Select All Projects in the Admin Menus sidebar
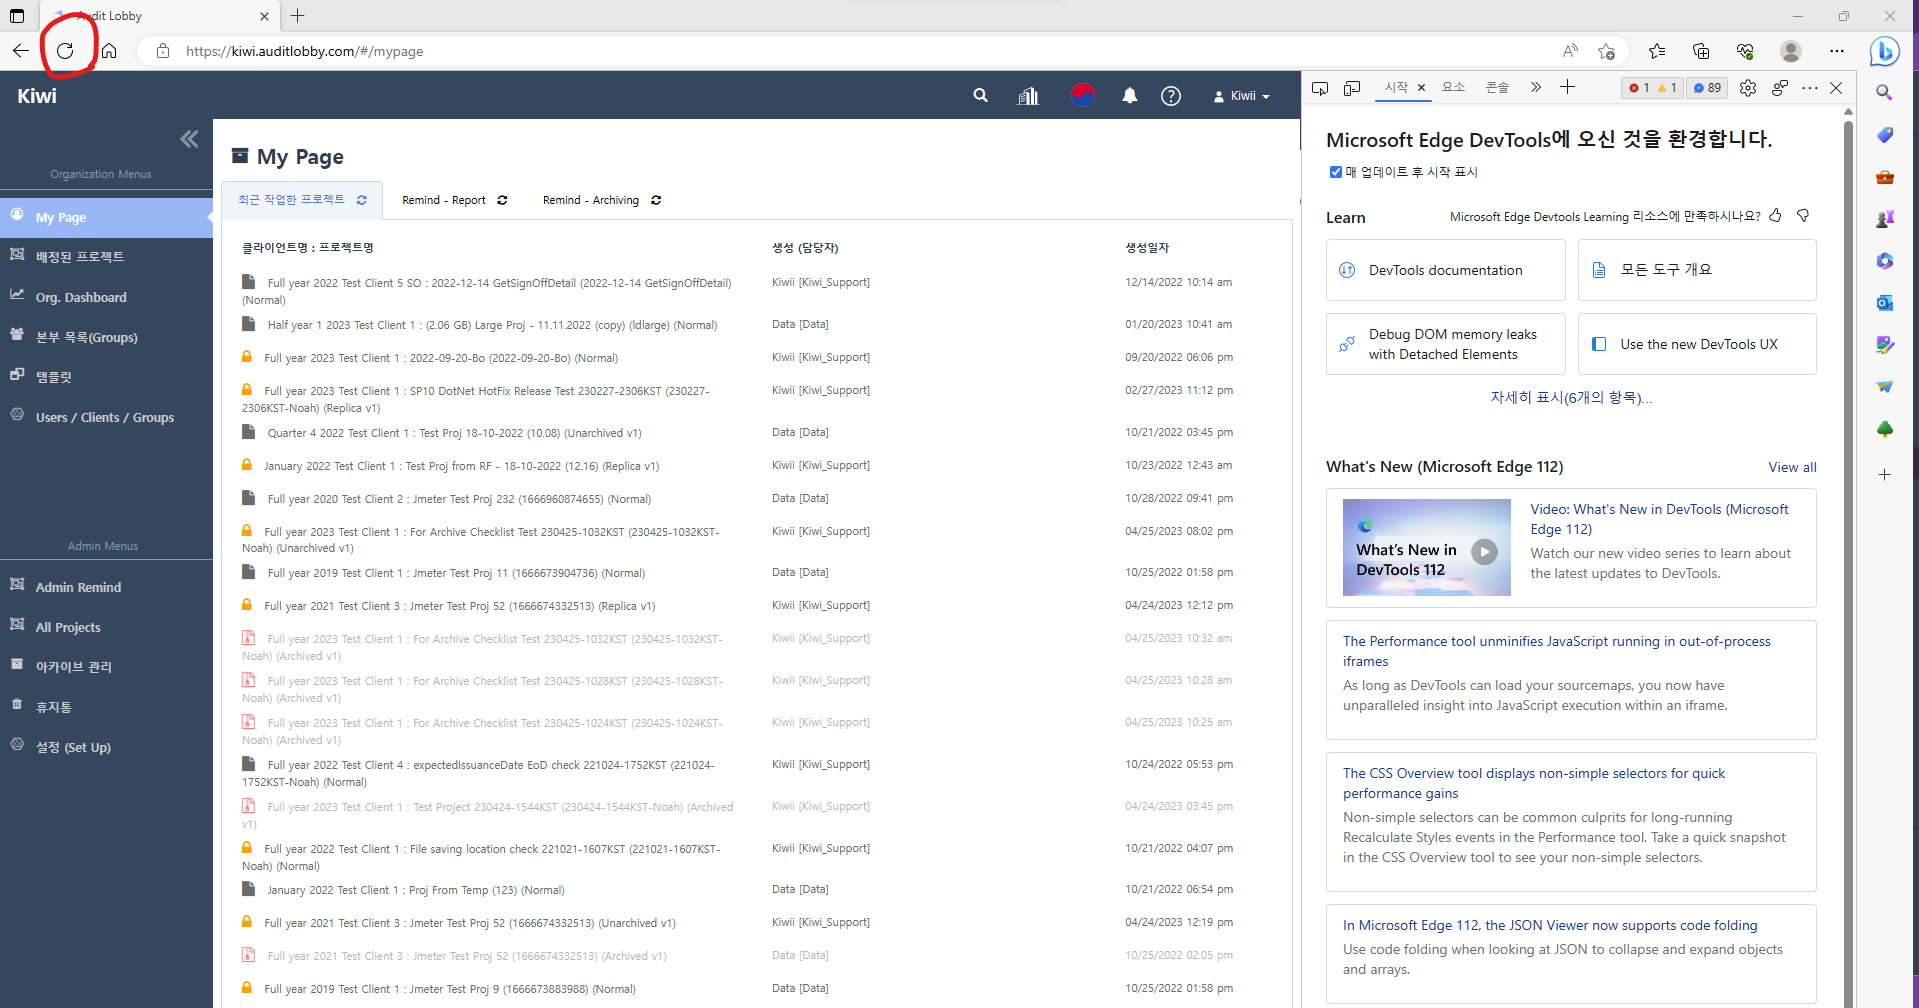The image size is (1919, 1008). click(68, 626)
